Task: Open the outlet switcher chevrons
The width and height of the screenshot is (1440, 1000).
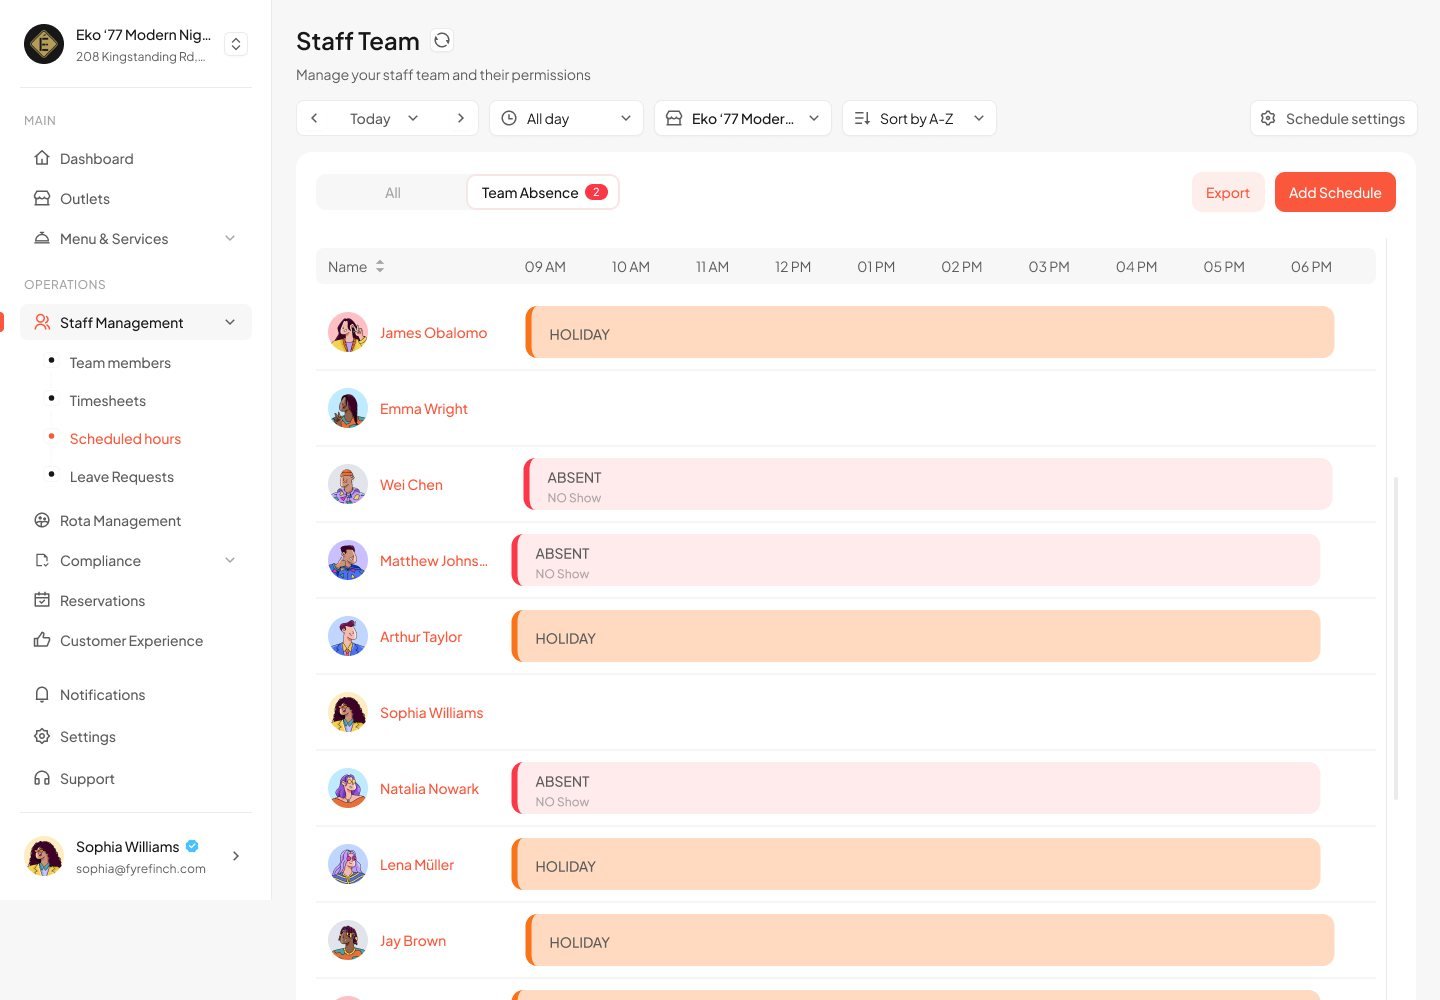Action: 236,44
